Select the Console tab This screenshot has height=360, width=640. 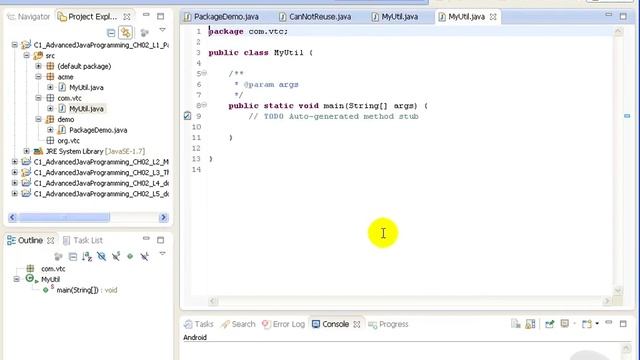[x=331, y=324]
